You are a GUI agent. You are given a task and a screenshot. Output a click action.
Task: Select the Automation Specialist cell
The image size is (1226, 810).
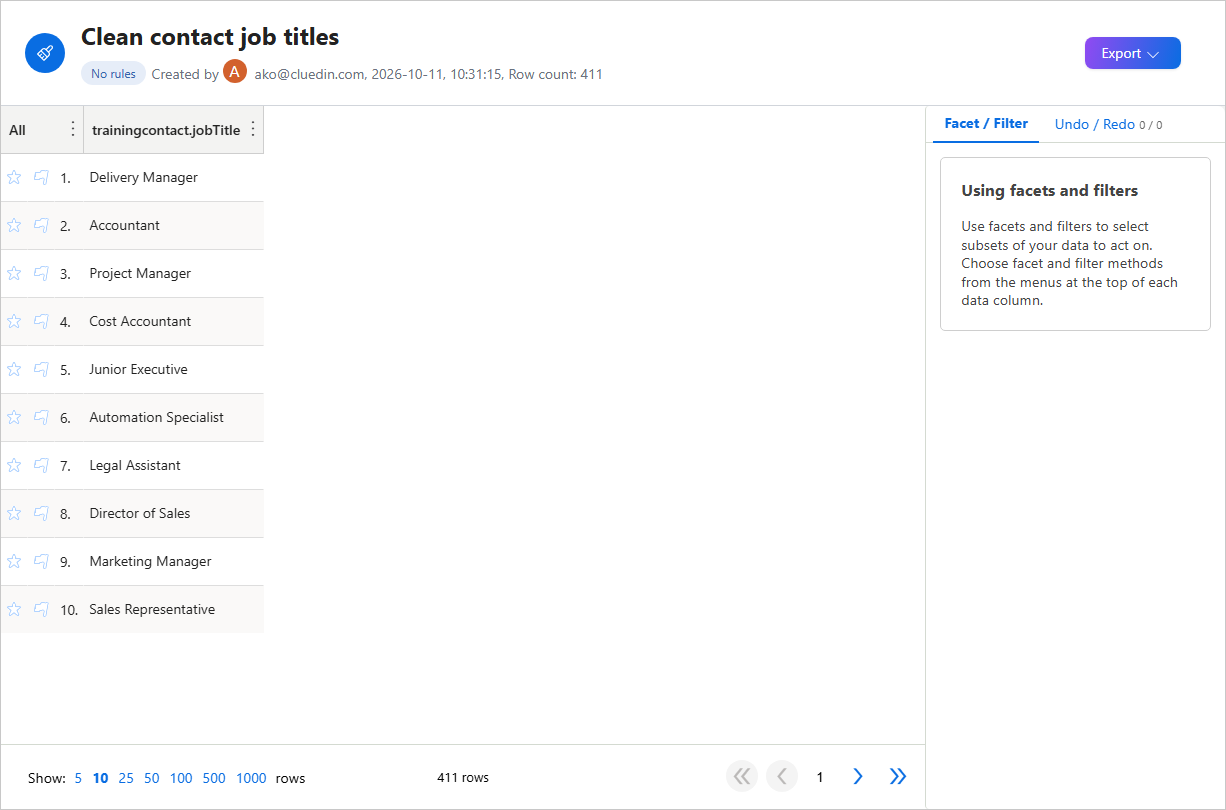click(173, 417)
